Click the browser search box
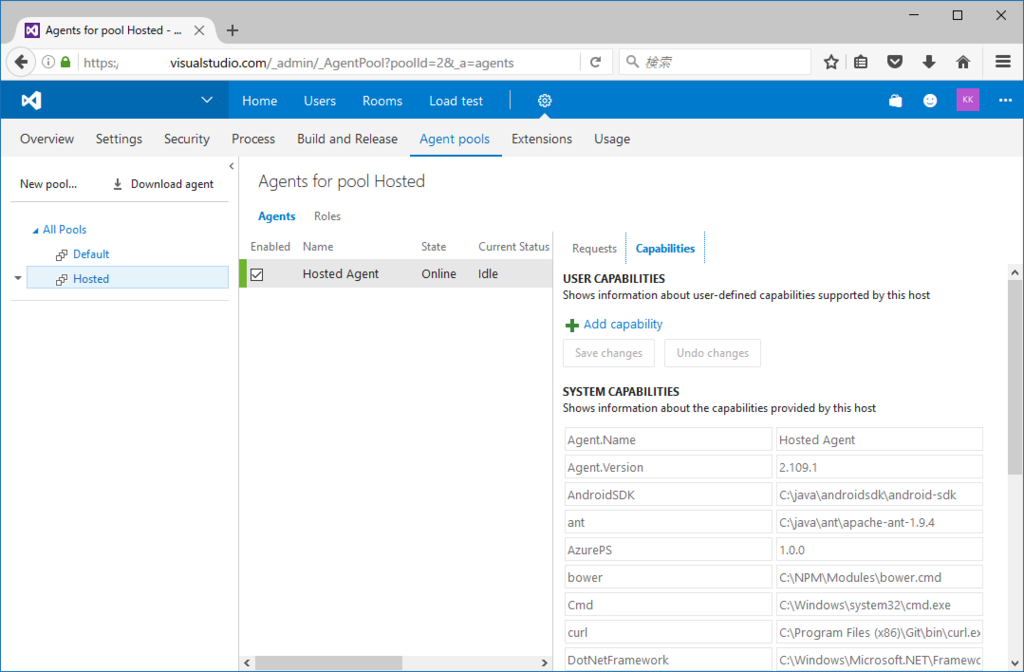Viewport: 1024px width, 672px height. (715, 62)
